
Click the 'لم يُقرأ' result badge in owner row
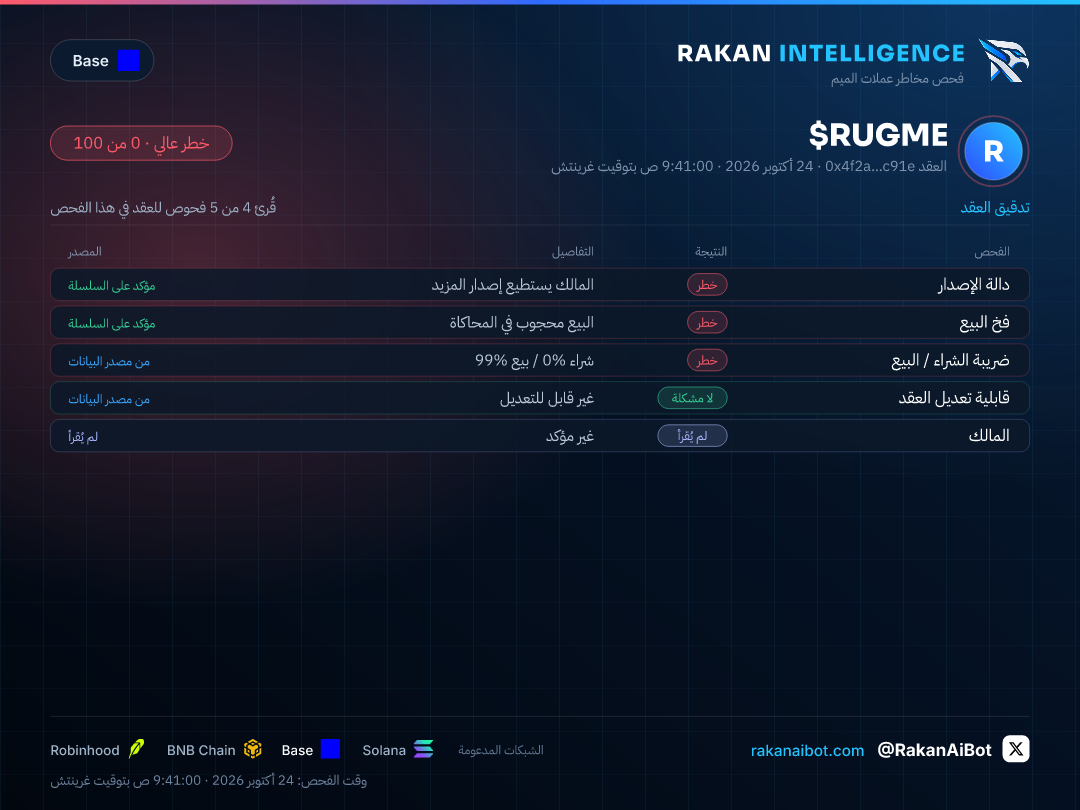click(692, 436)
